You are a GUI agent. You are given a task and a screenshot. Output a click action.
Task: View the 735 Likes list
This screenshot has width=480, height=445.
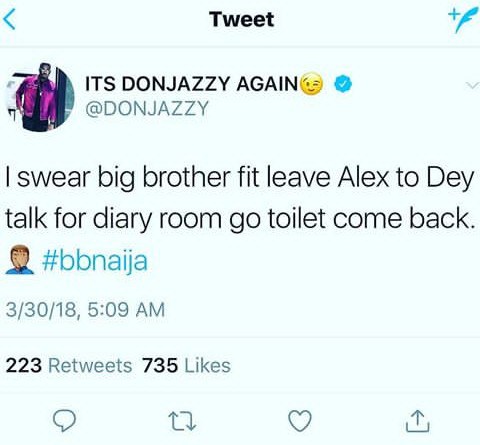[x=186, y=365]
